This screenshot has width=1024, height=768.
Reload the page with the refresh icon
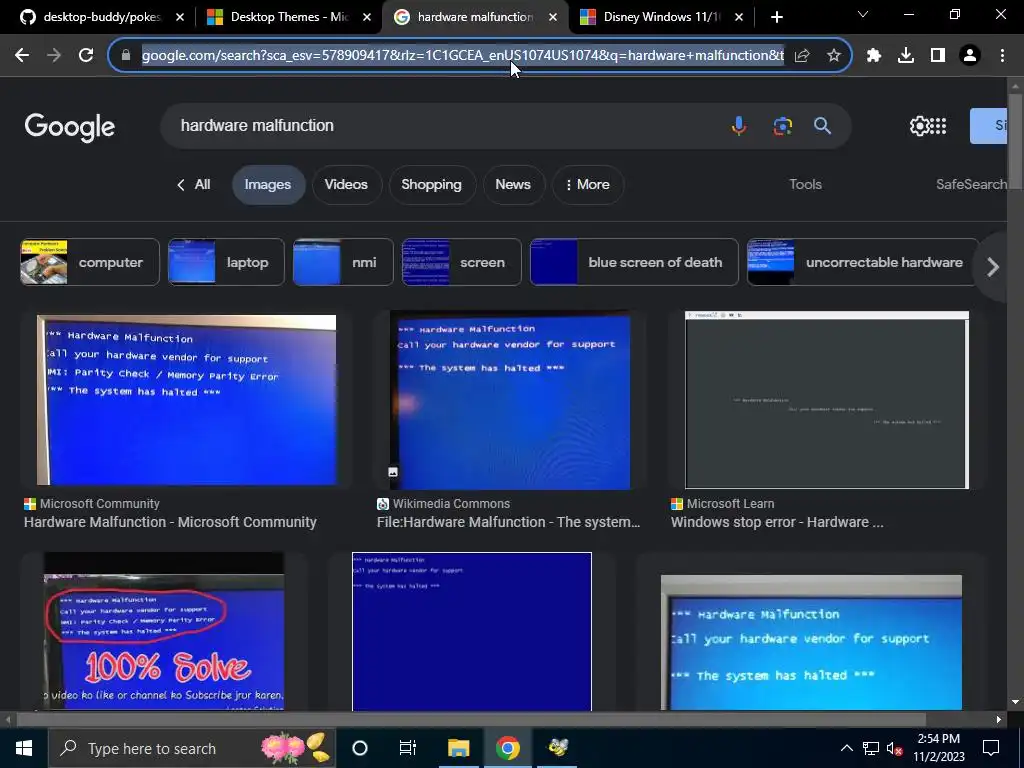(x=86, y=56)
